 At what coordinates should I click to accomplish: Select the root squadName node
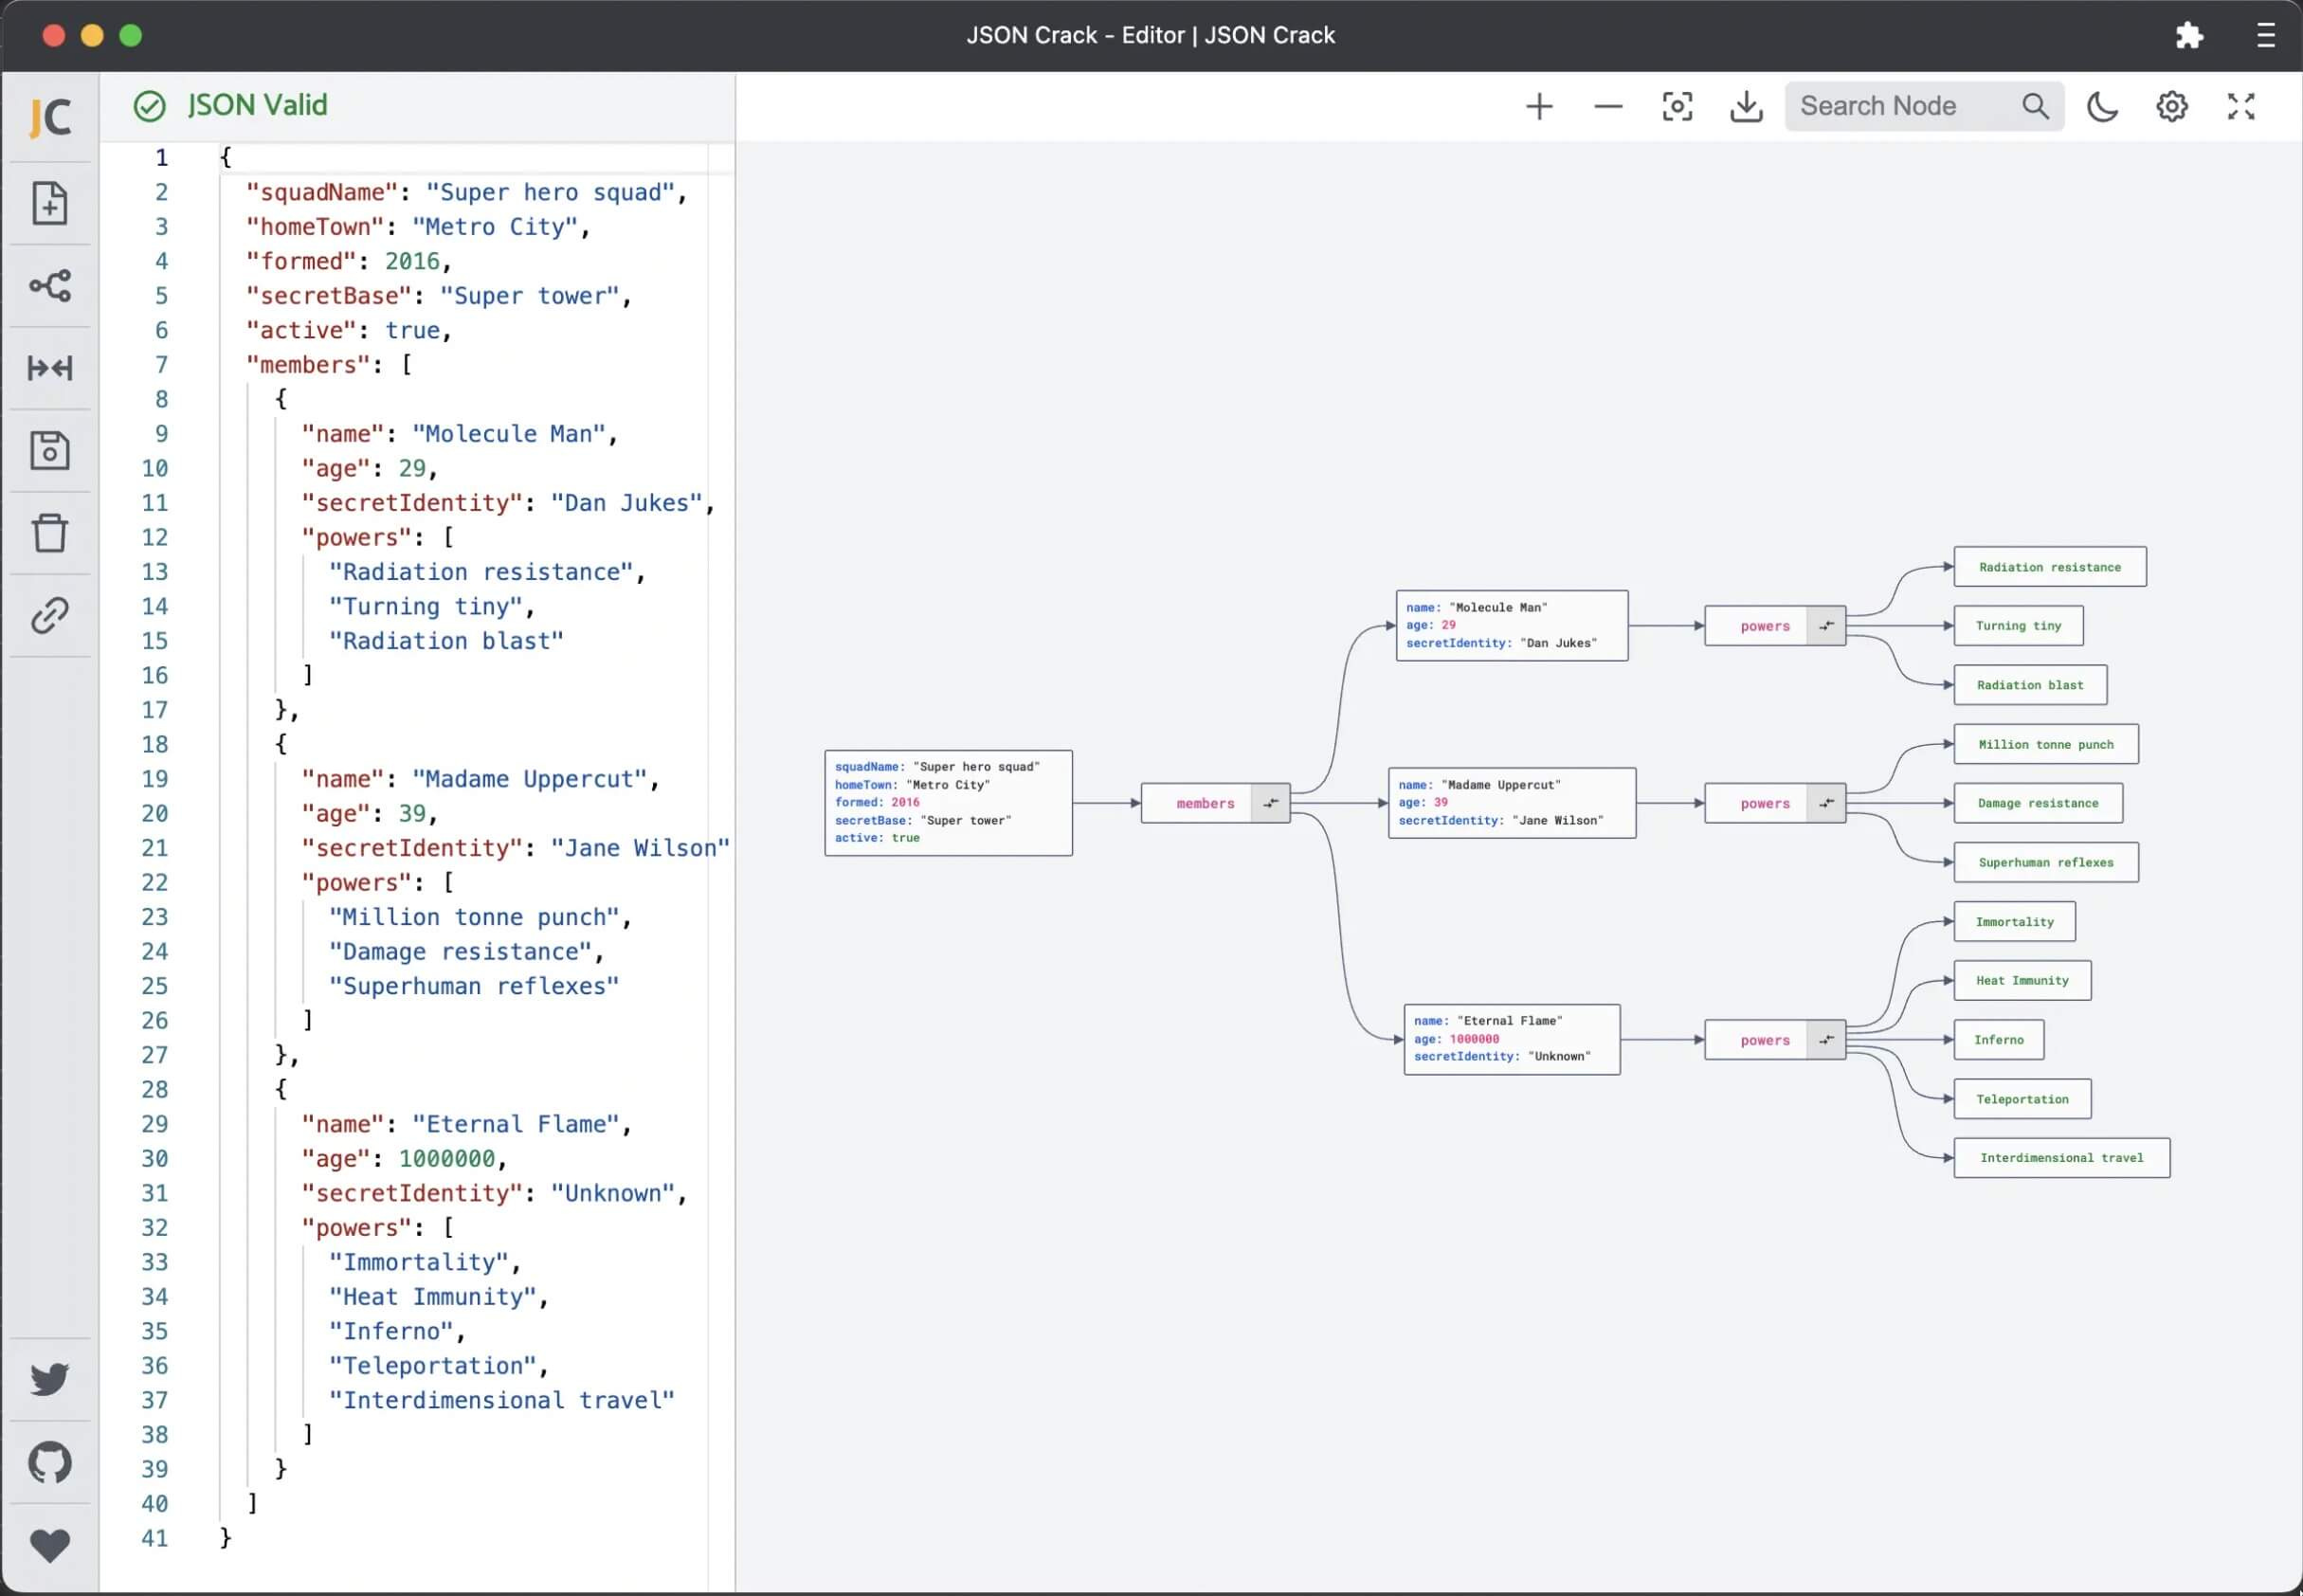[948, 803]
